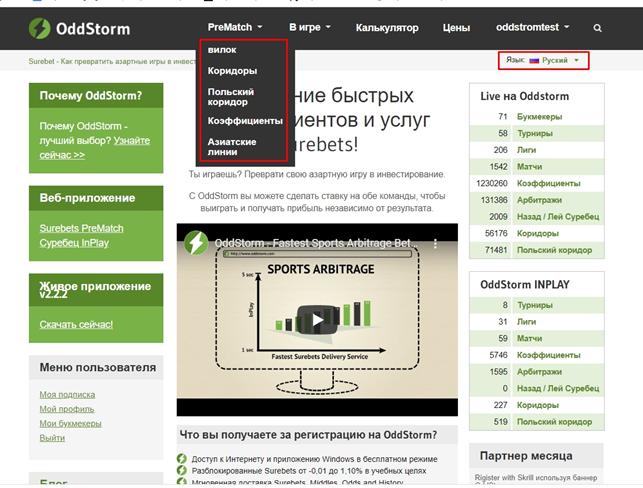Select 'Польский коридор' menu entry

coord(231,96)
